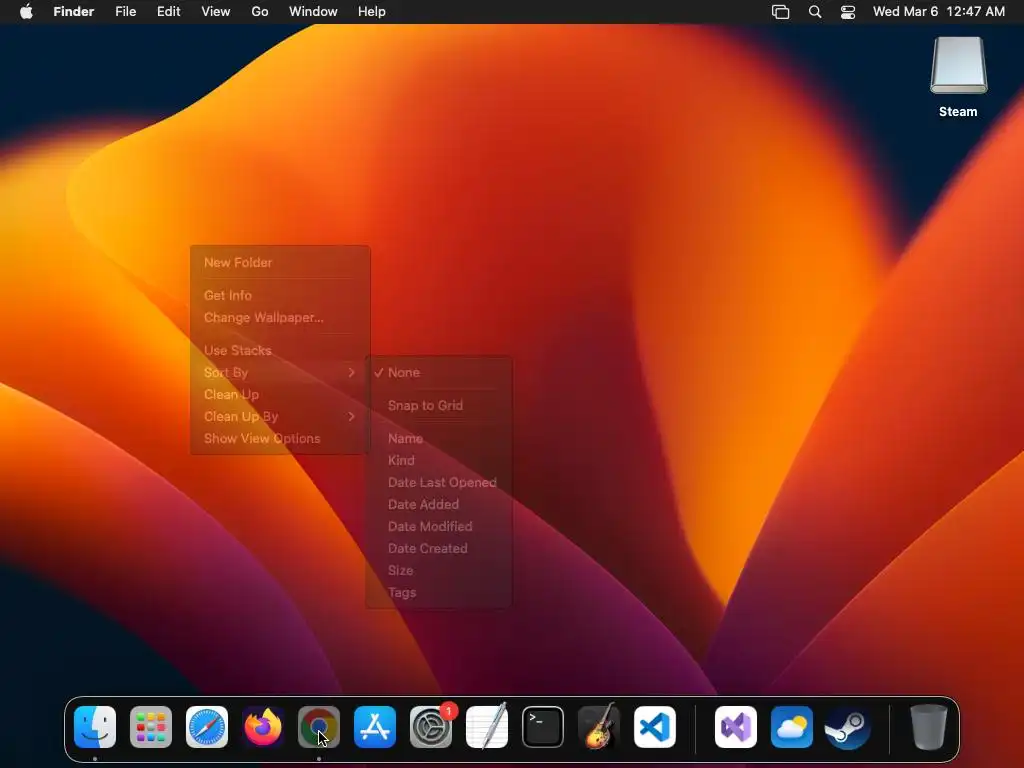
Task: Click the Stage Manager menu bar icon
Action: [780, 12]
